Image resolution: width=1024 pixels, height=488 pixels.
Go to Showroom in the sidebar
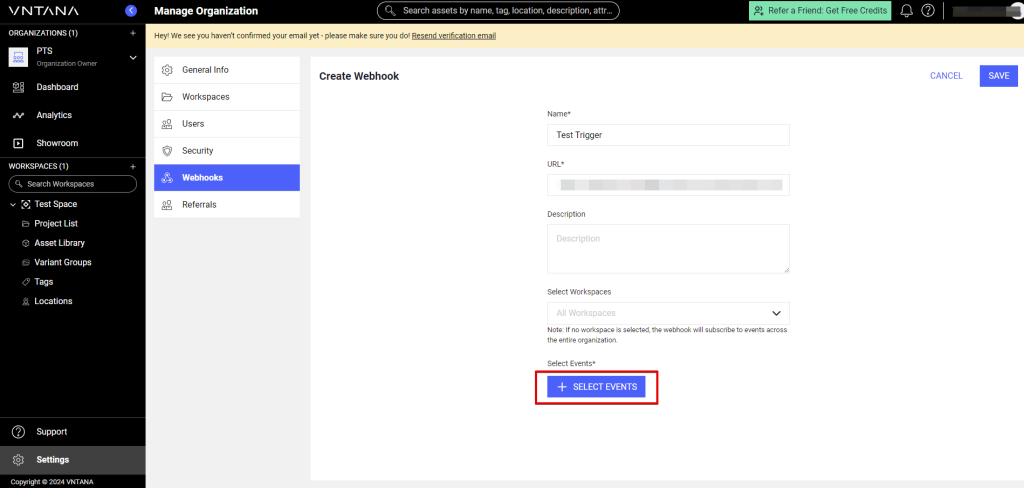pyautogui.click(x=57, y=143)
